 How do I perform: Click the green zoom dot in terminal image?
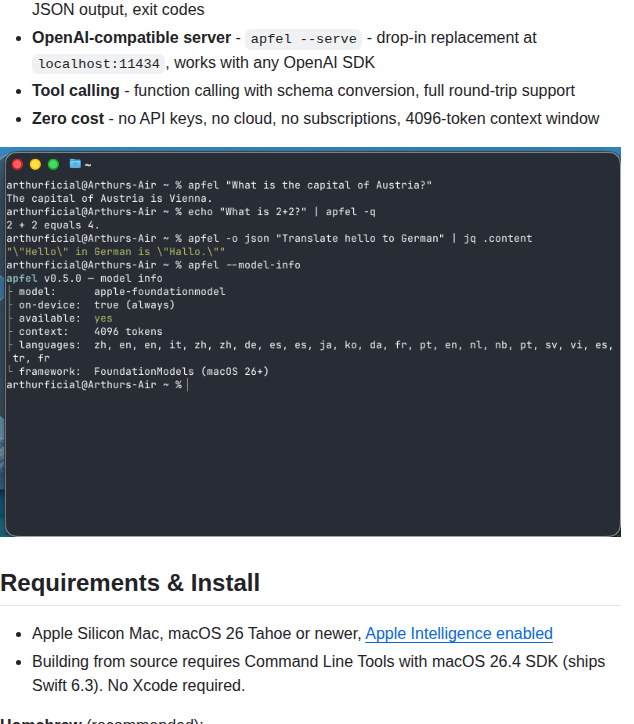coord(53,164)
